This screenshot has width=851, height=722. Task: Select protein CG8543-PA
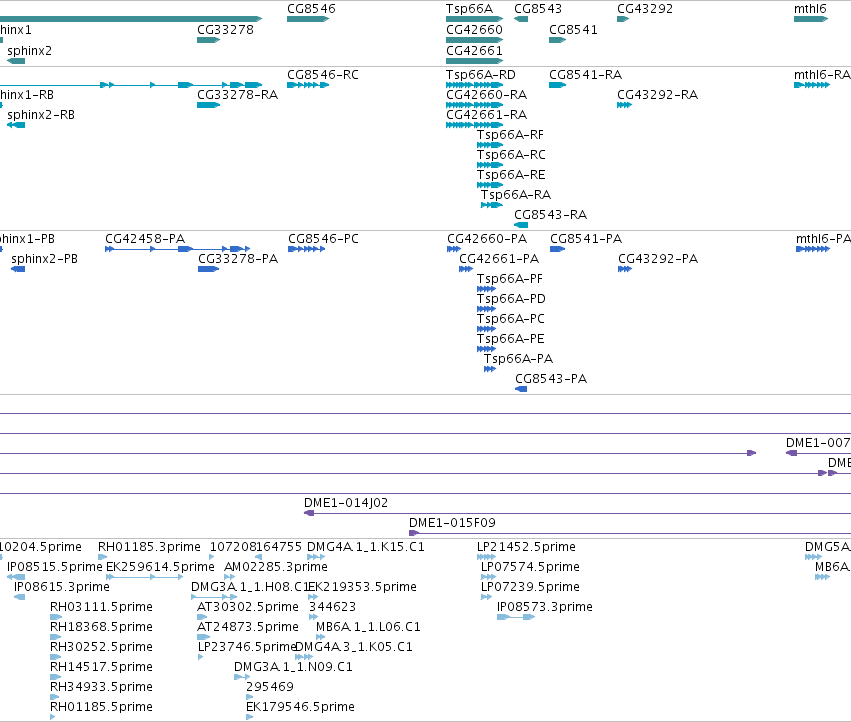pos(521,389)
